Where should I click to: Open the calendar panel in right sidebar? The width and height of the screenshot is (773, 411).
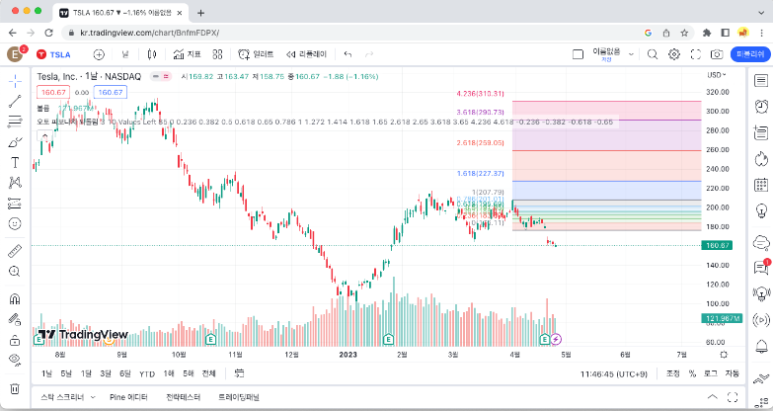(x=761, y=185)
